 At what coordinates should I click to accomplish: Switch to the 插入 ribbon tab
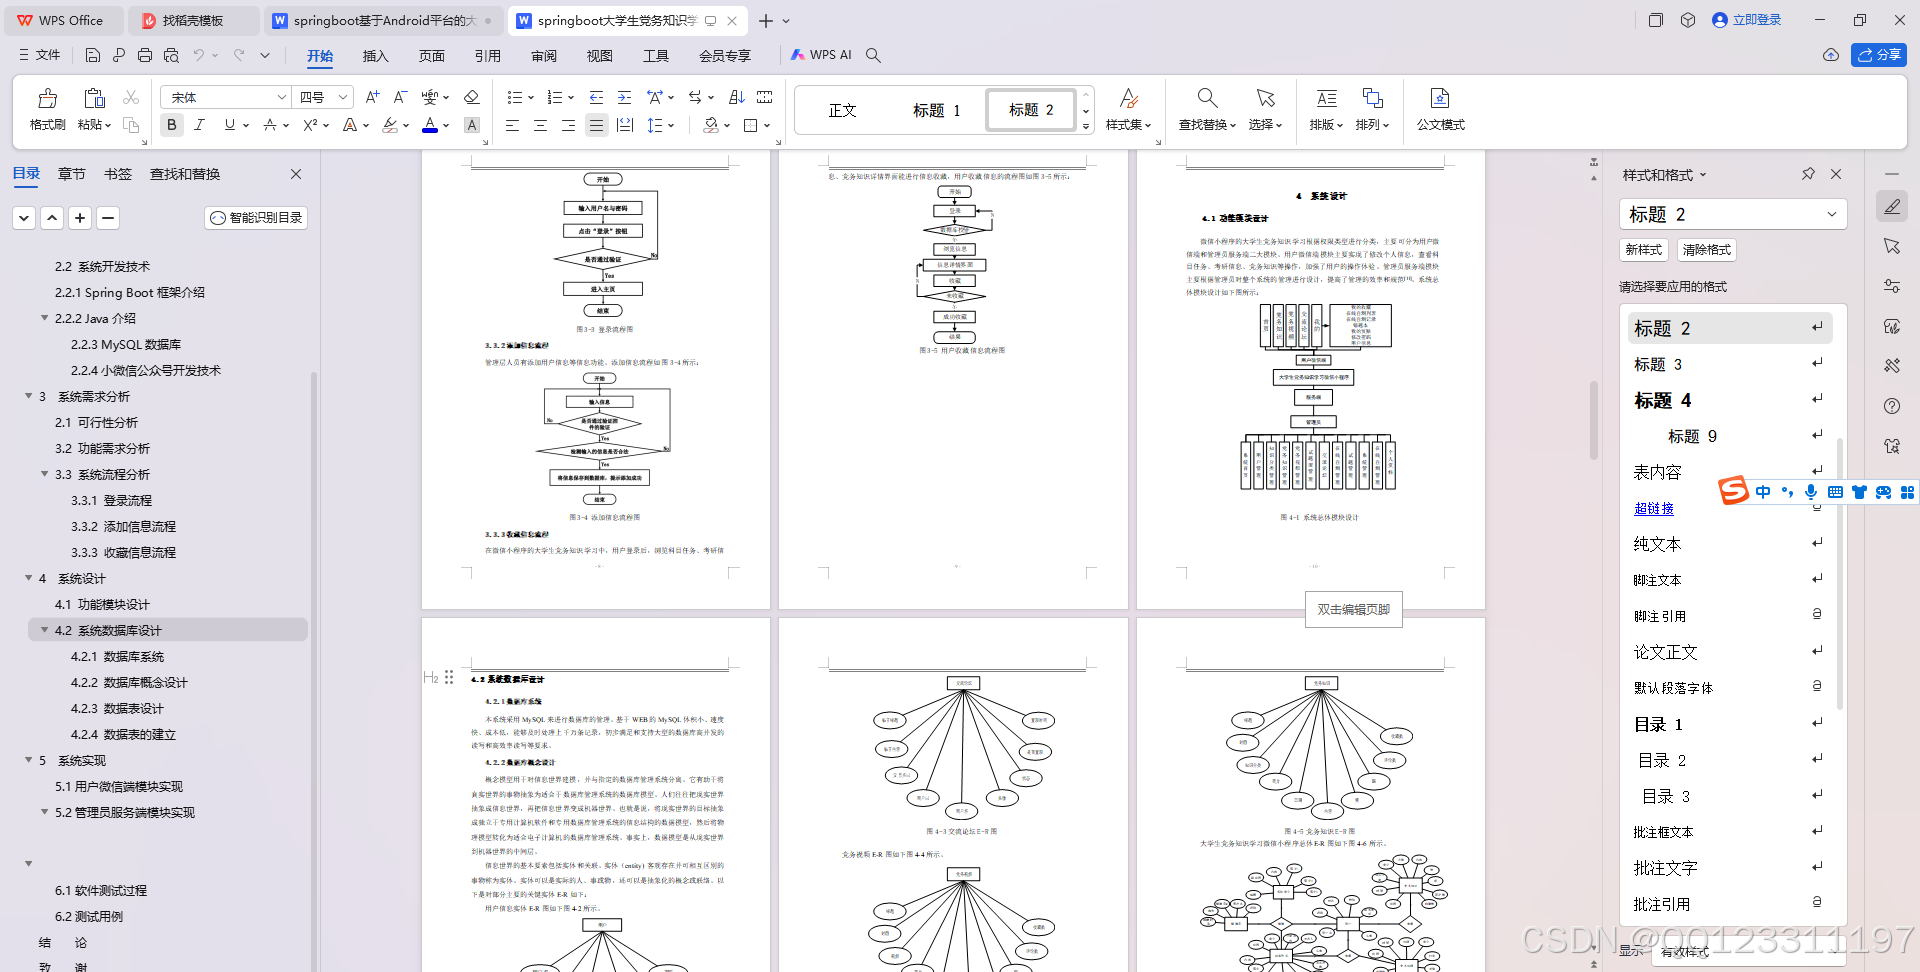(x=375, y=57)
